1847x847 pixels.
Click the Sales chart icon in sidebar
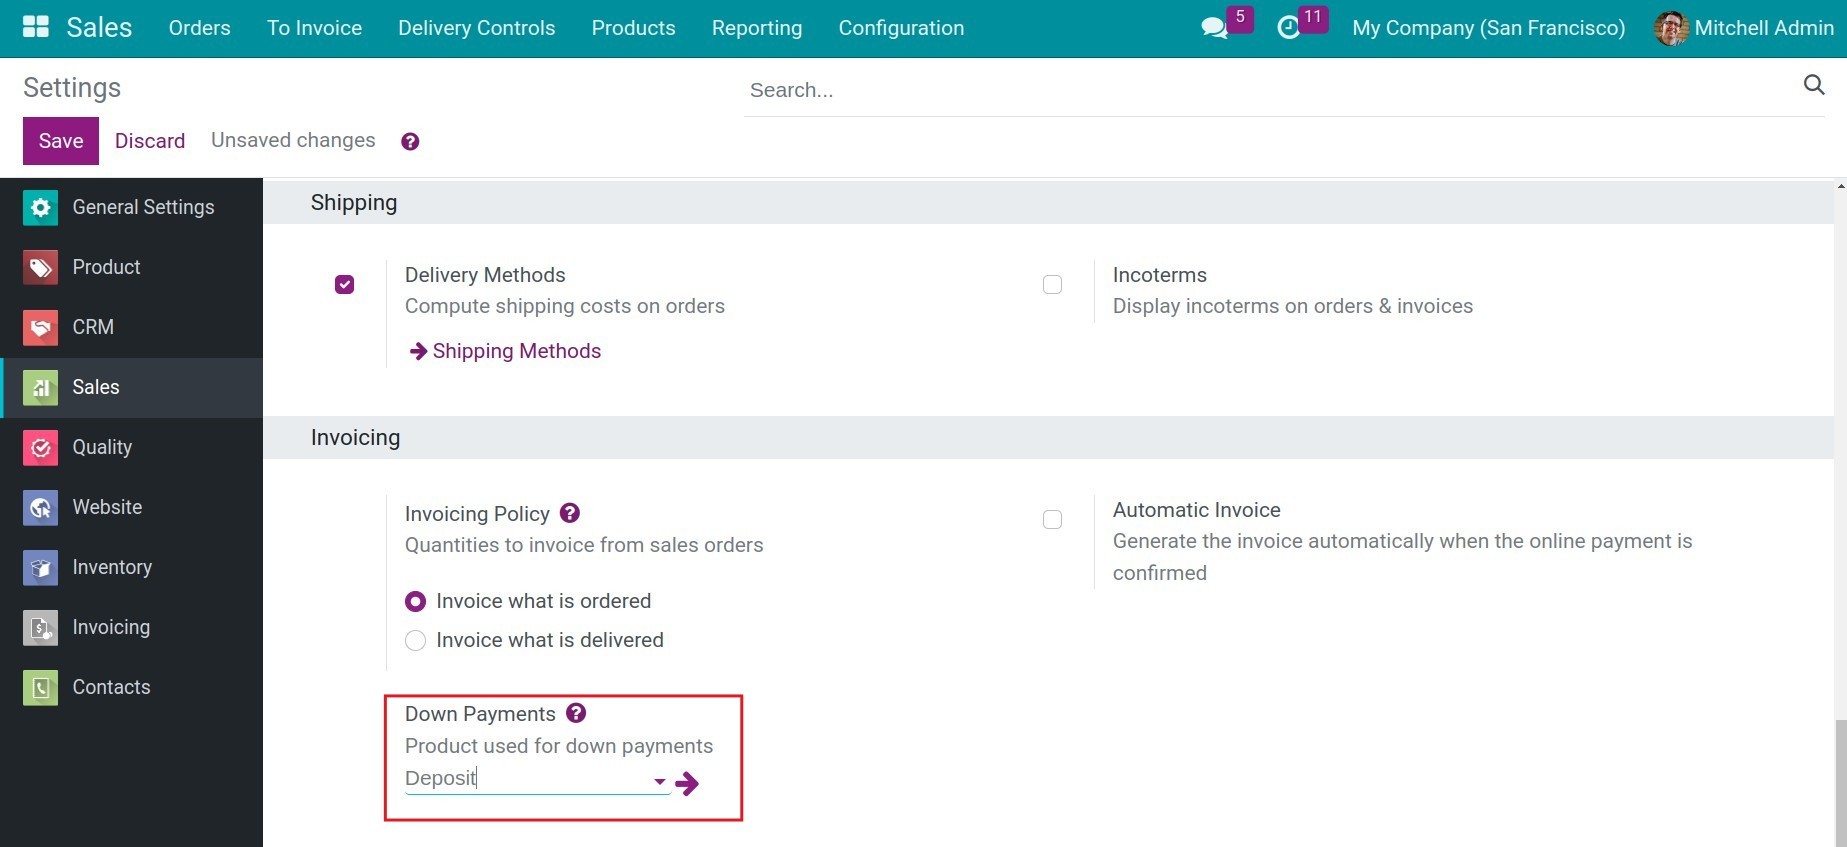coord(40,387)
